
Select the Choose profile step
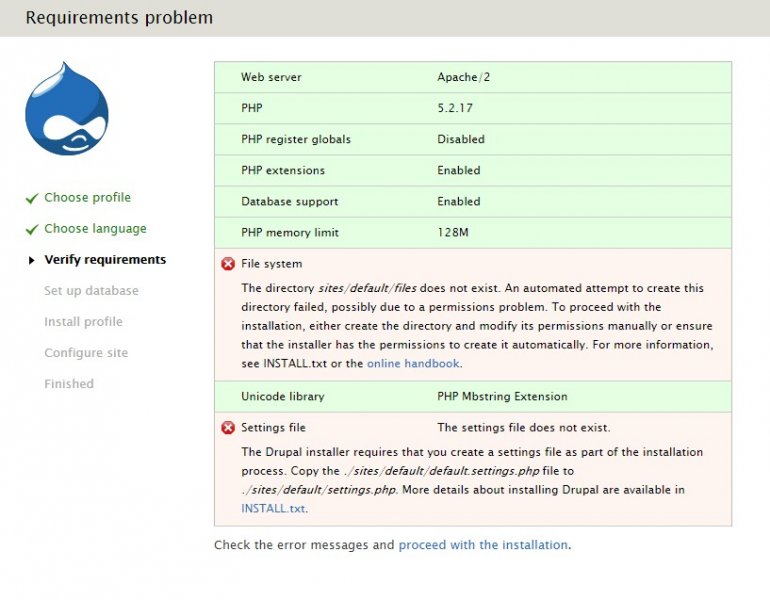click(x=87, y=197)
